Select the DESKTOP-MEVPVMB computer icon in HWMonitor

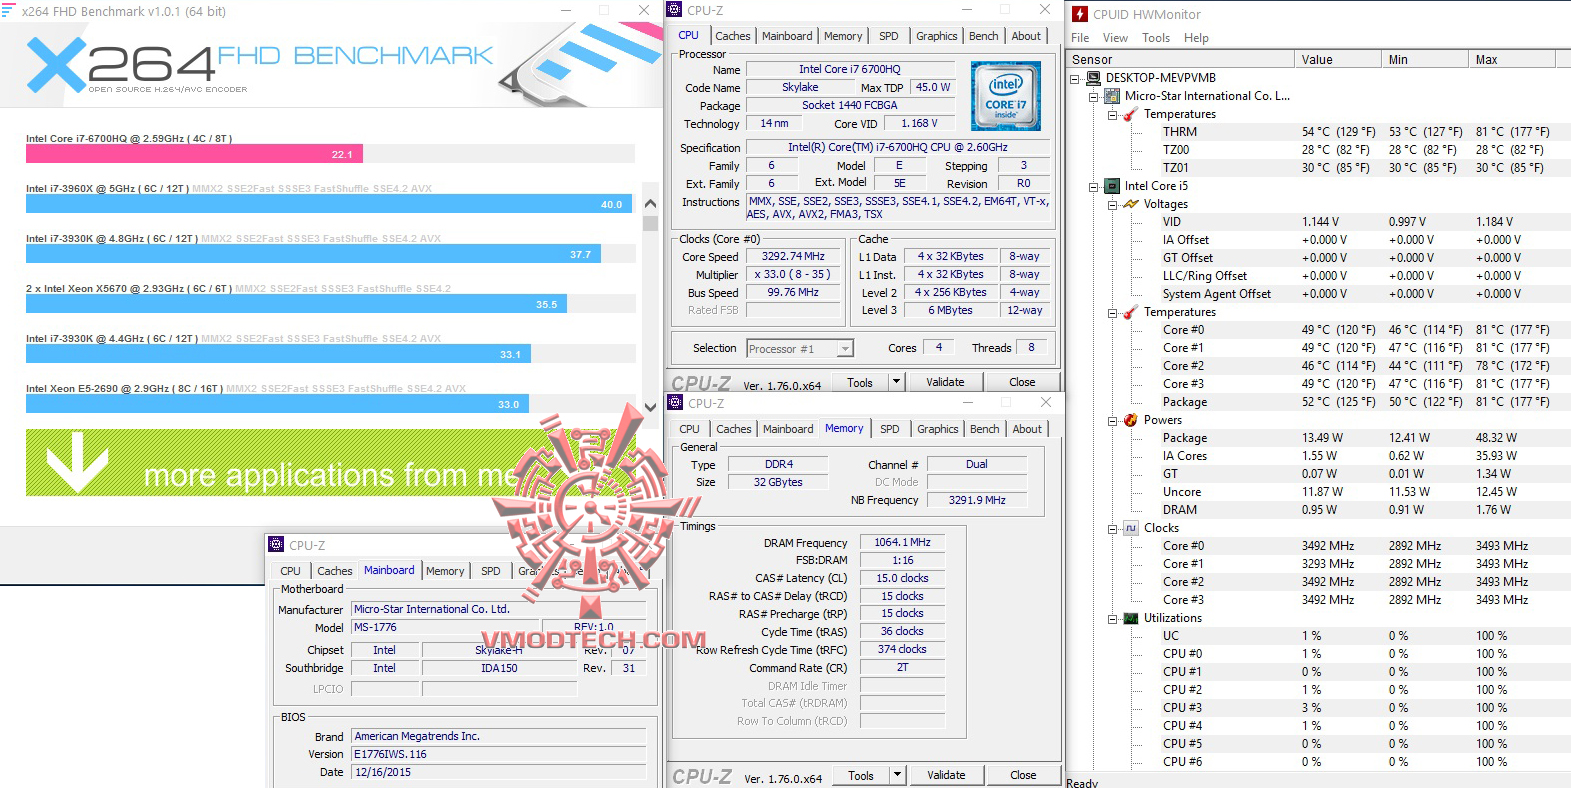tap(1093, 78)
